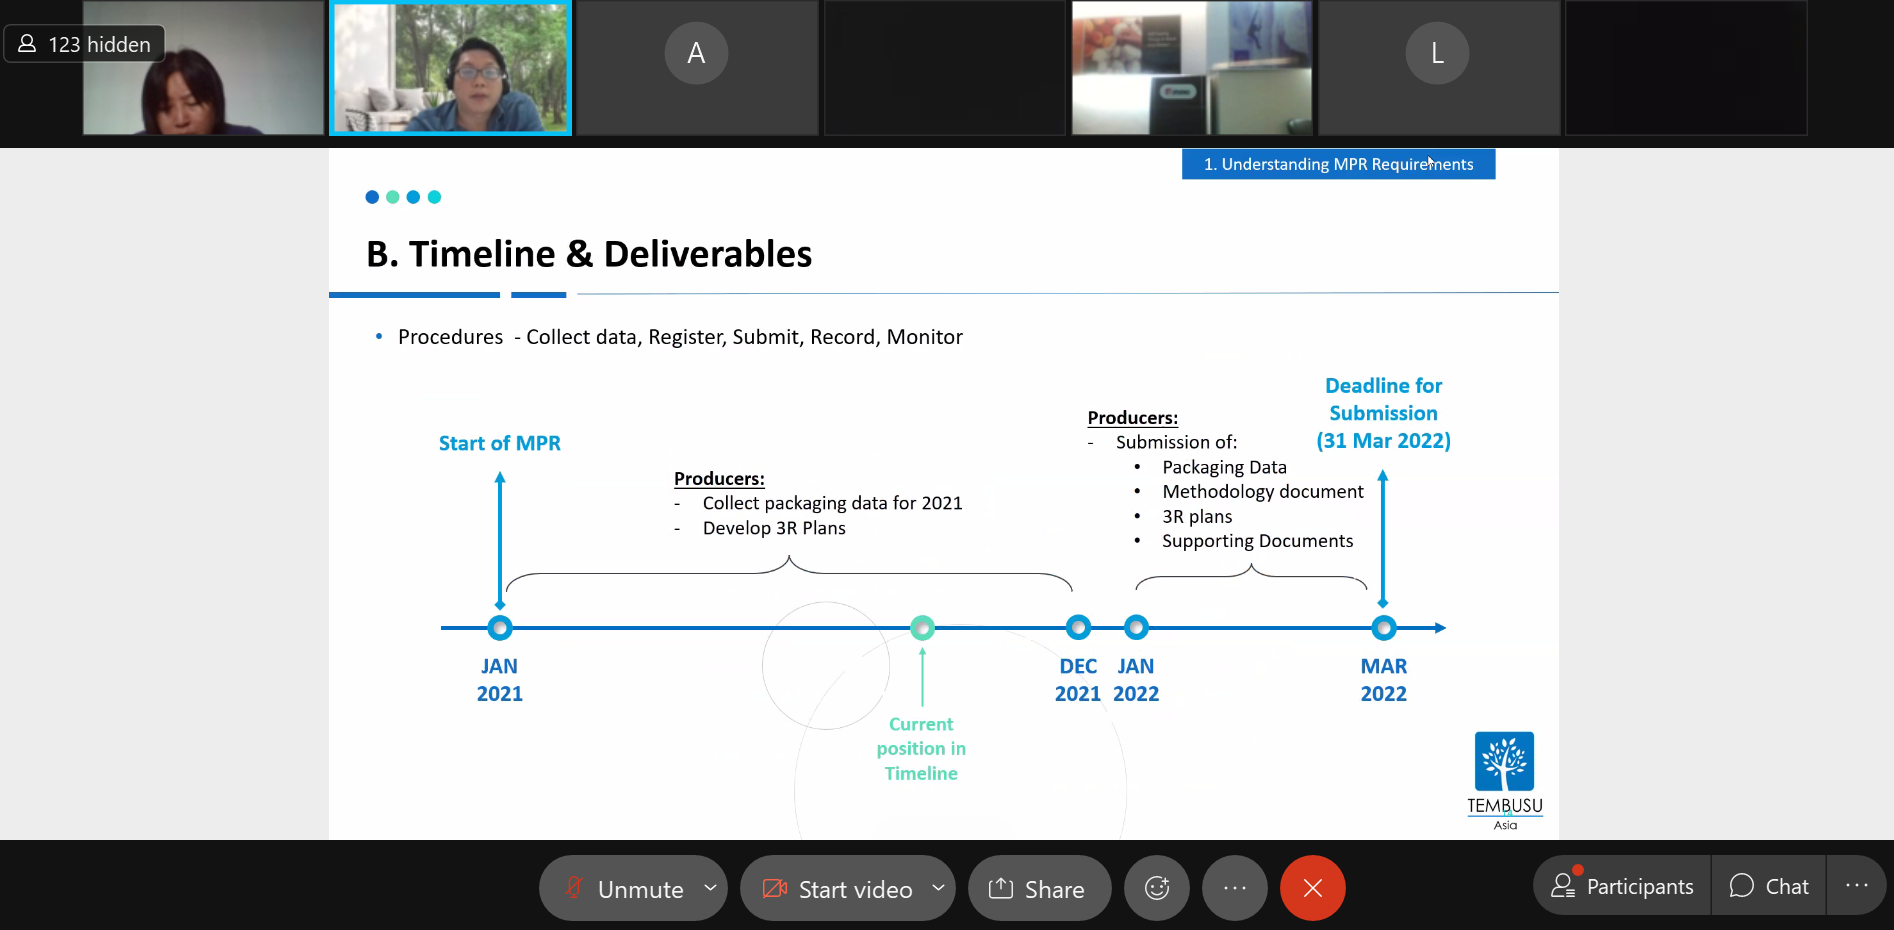Unmute the microphone
This screenshot has height=930, width=1894.
[624, 888]
